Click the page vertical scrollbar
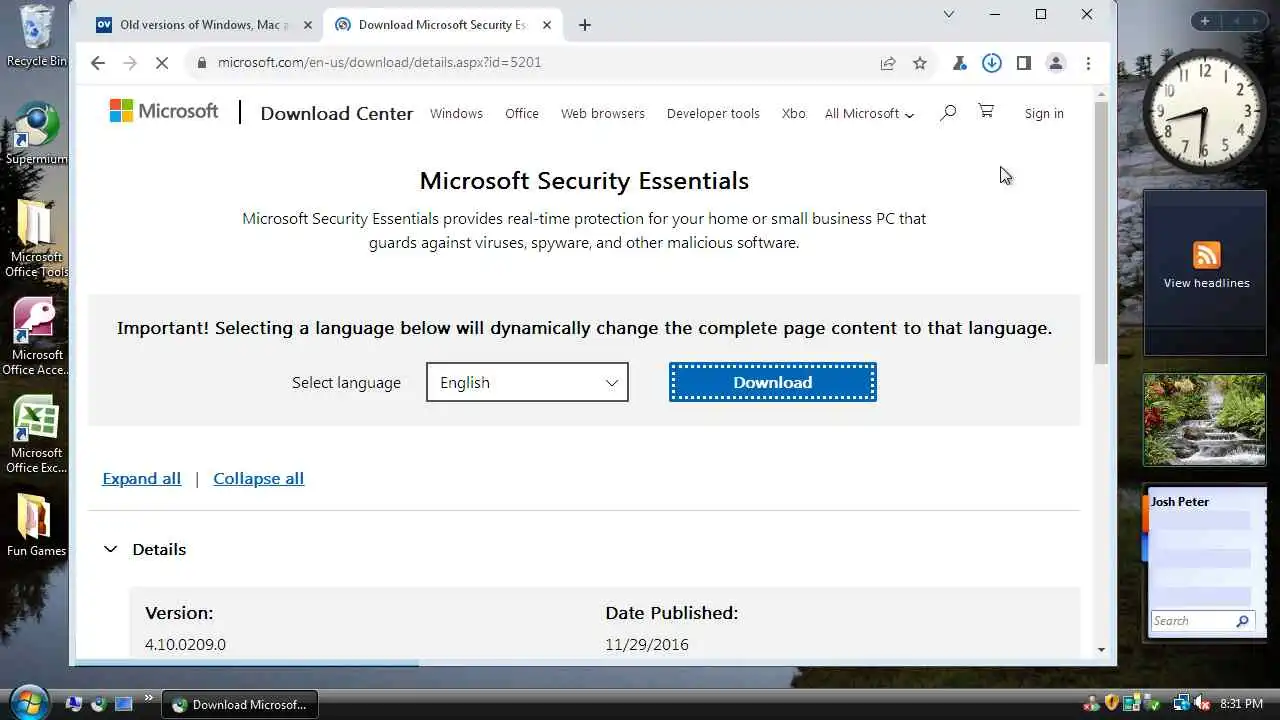This screenshot has width=1280, height=720. click(x=1101, y=232)
